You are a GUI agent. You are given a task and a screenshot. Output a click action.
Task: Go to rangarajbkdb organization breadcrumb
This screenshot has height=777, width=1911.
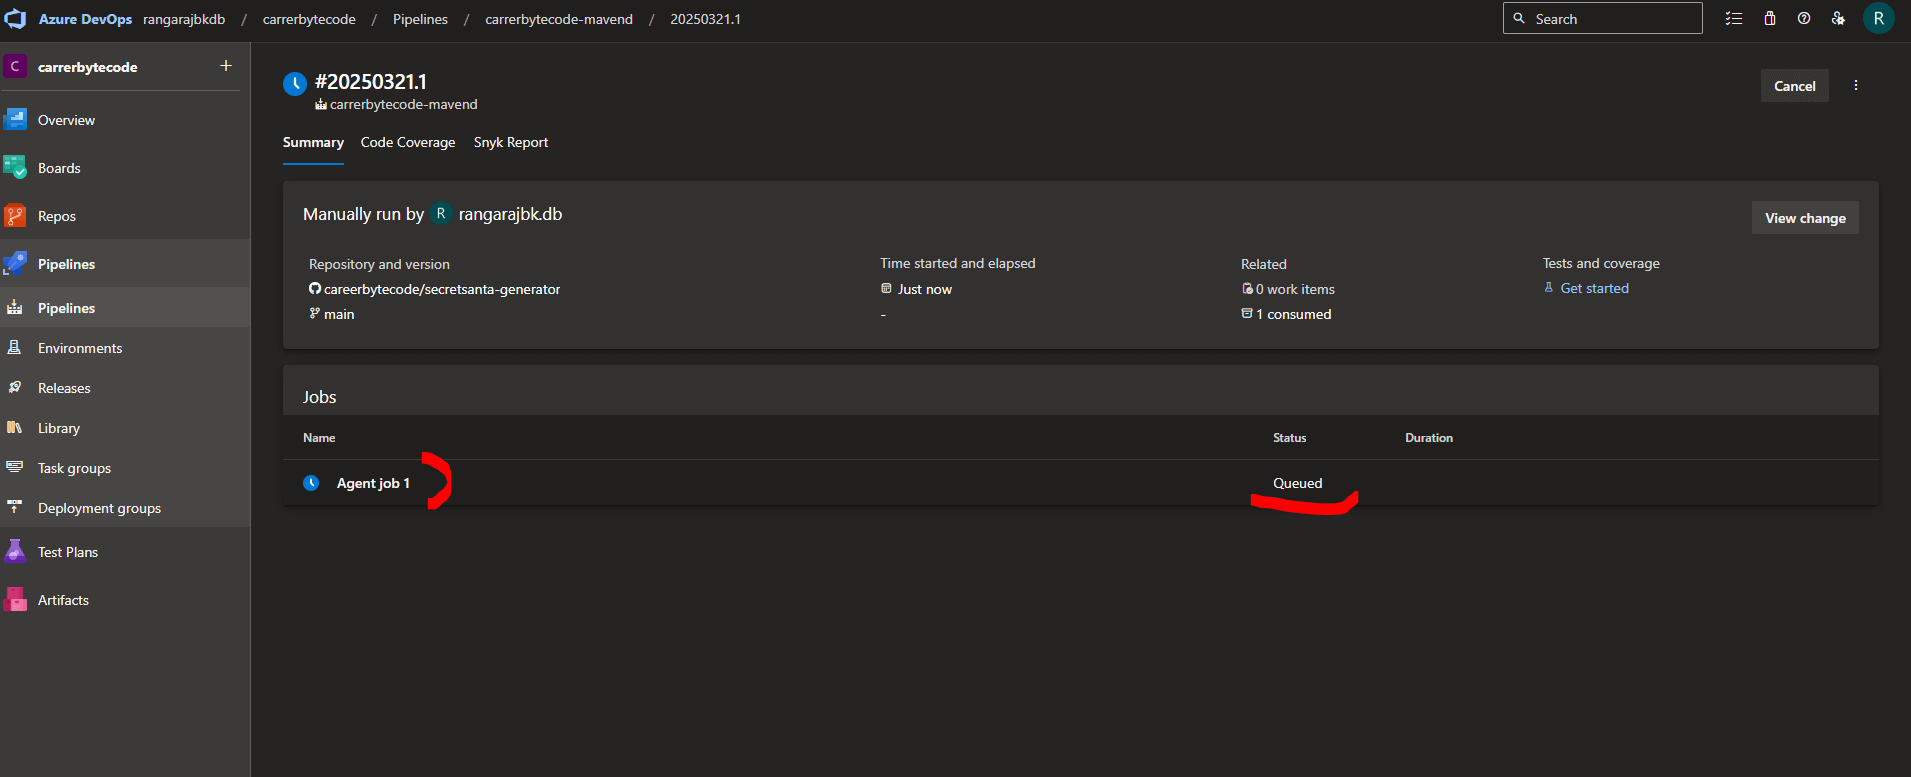pyautogui.click(x=184, y=19)
